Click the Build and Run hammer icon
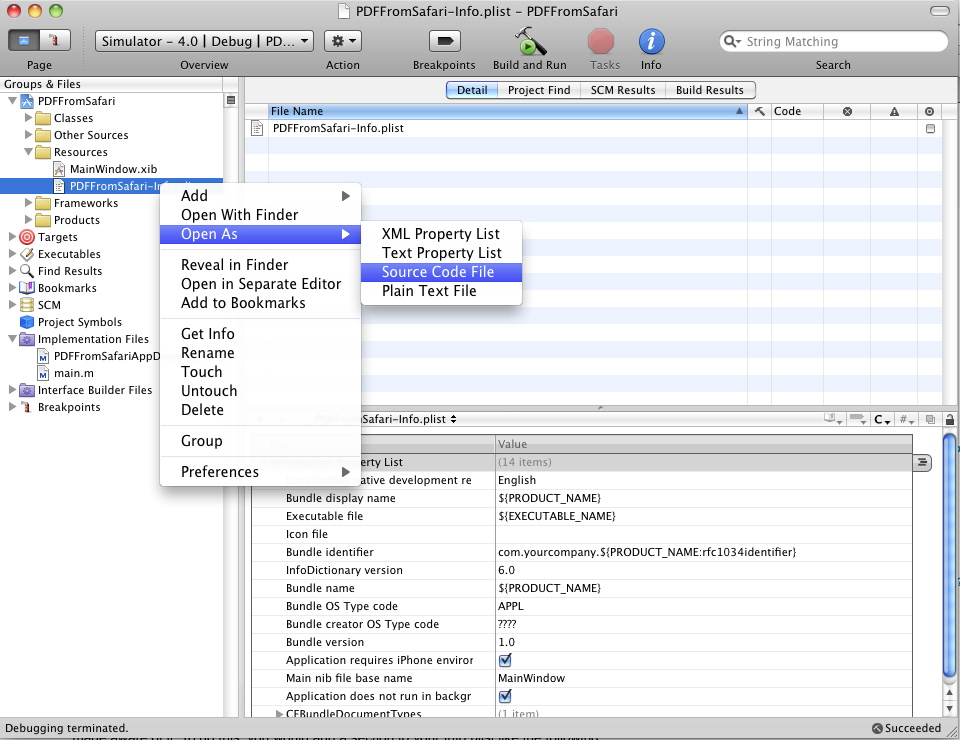The width and height of the screenshot is (960, 740). pyautogui.click(x=529, y=42)
